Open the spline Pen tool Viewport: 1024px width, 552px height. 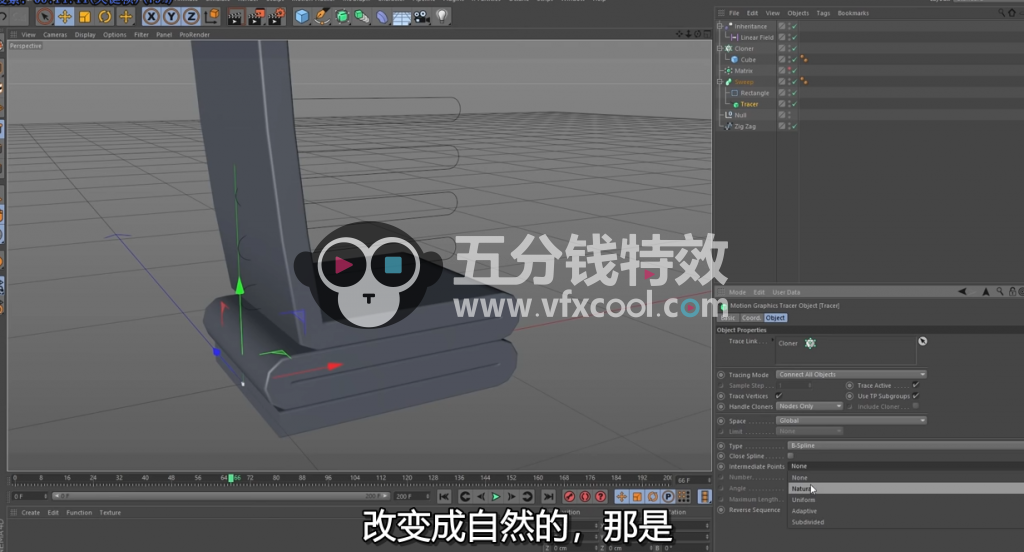[x=322, y=17]
